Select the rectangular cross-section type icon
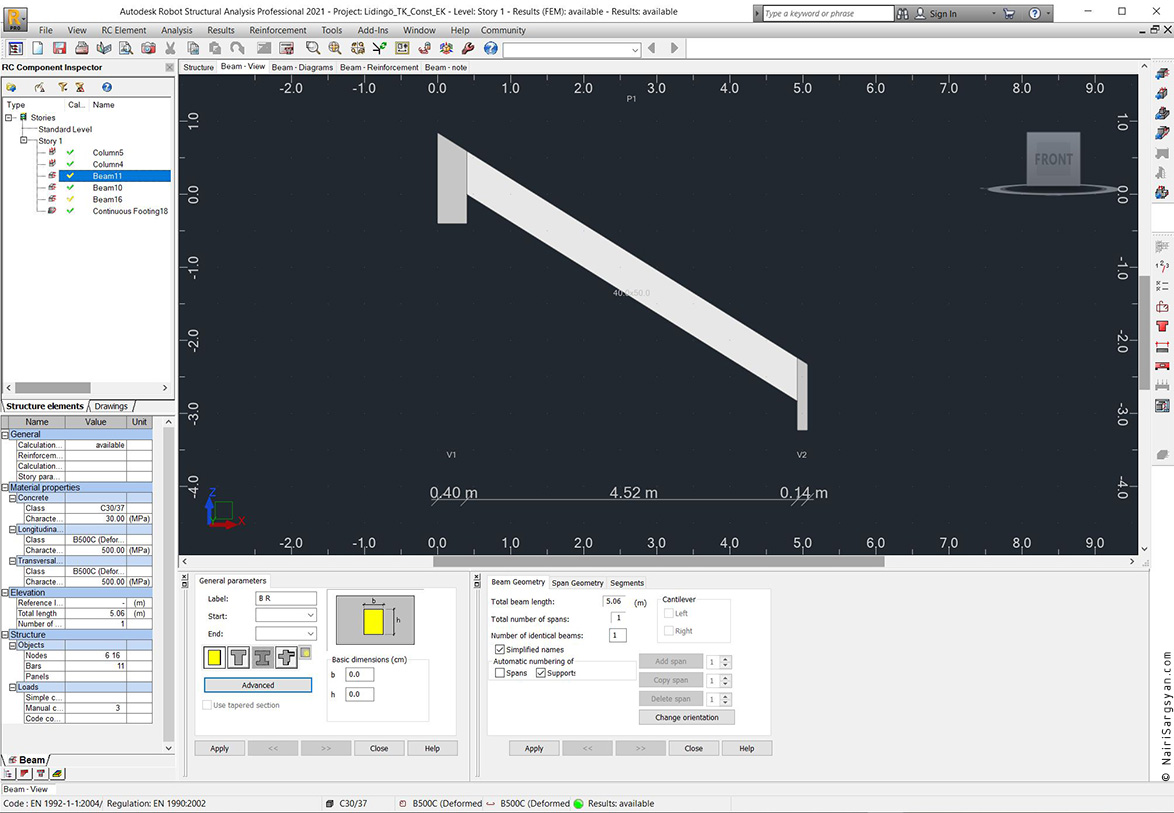Screen dimensions: 1174x813 pos(214,657)
